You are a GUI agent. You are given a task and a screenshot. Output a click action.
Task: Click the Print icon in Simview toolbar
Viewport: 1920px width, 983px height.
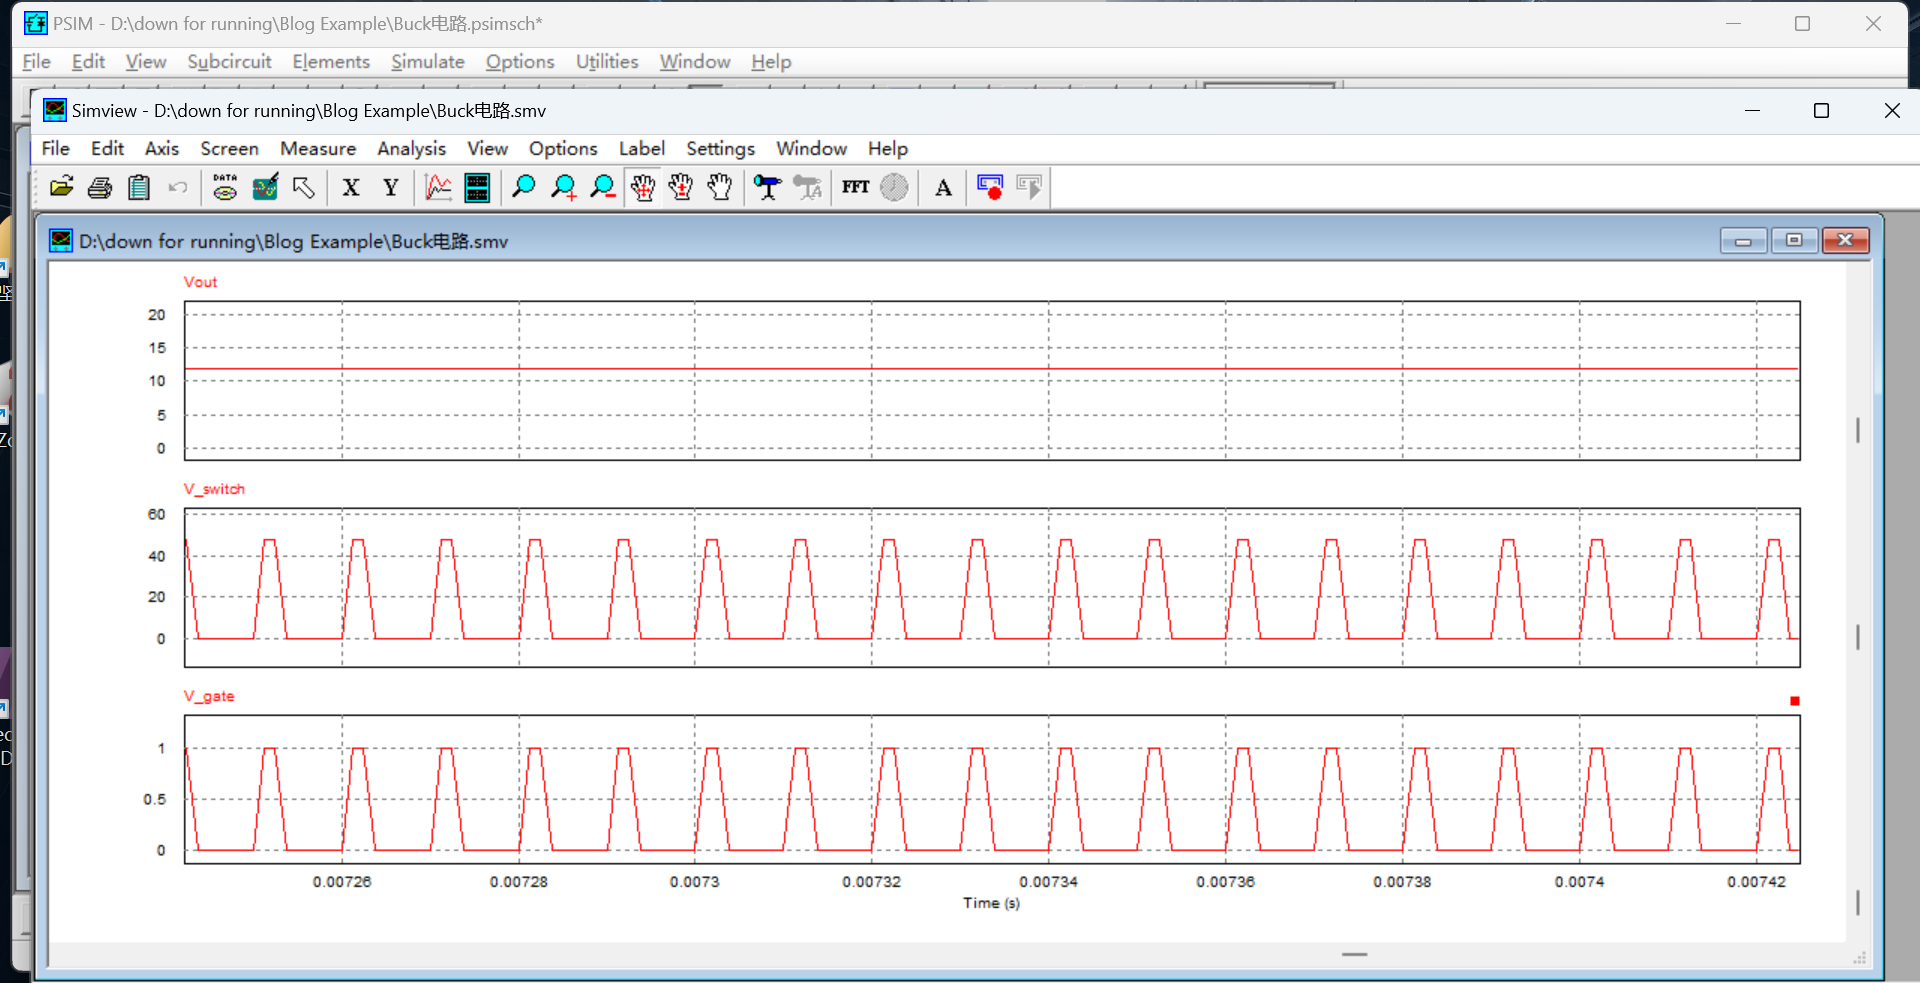tap(100, 187)
